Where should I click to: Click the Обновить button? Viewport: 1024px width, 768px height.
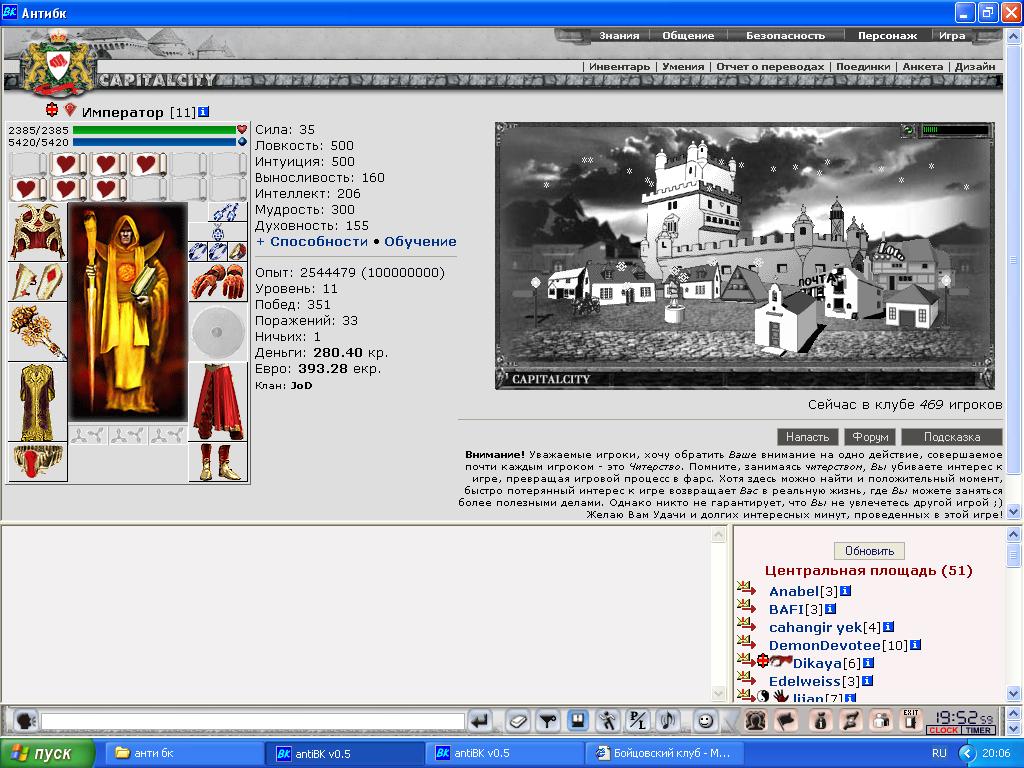[869, 551]
